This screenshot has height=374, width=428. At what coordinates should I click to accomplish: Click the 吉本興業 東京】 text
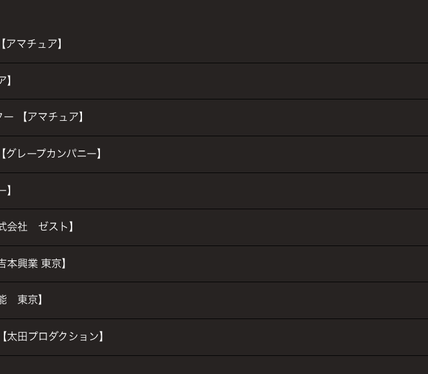tap(33, 263)
